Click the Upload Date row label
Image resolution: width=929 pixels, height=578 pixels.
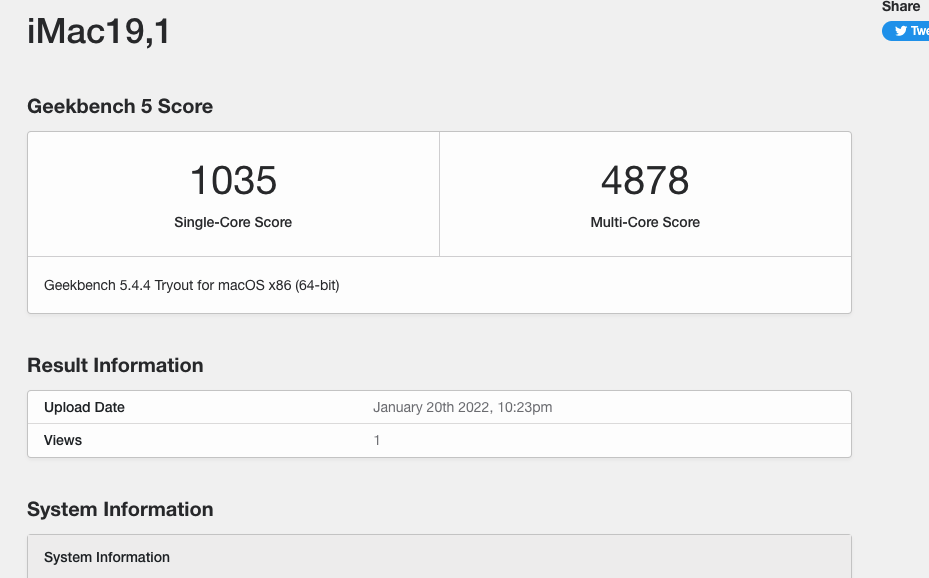pos(84,407)
